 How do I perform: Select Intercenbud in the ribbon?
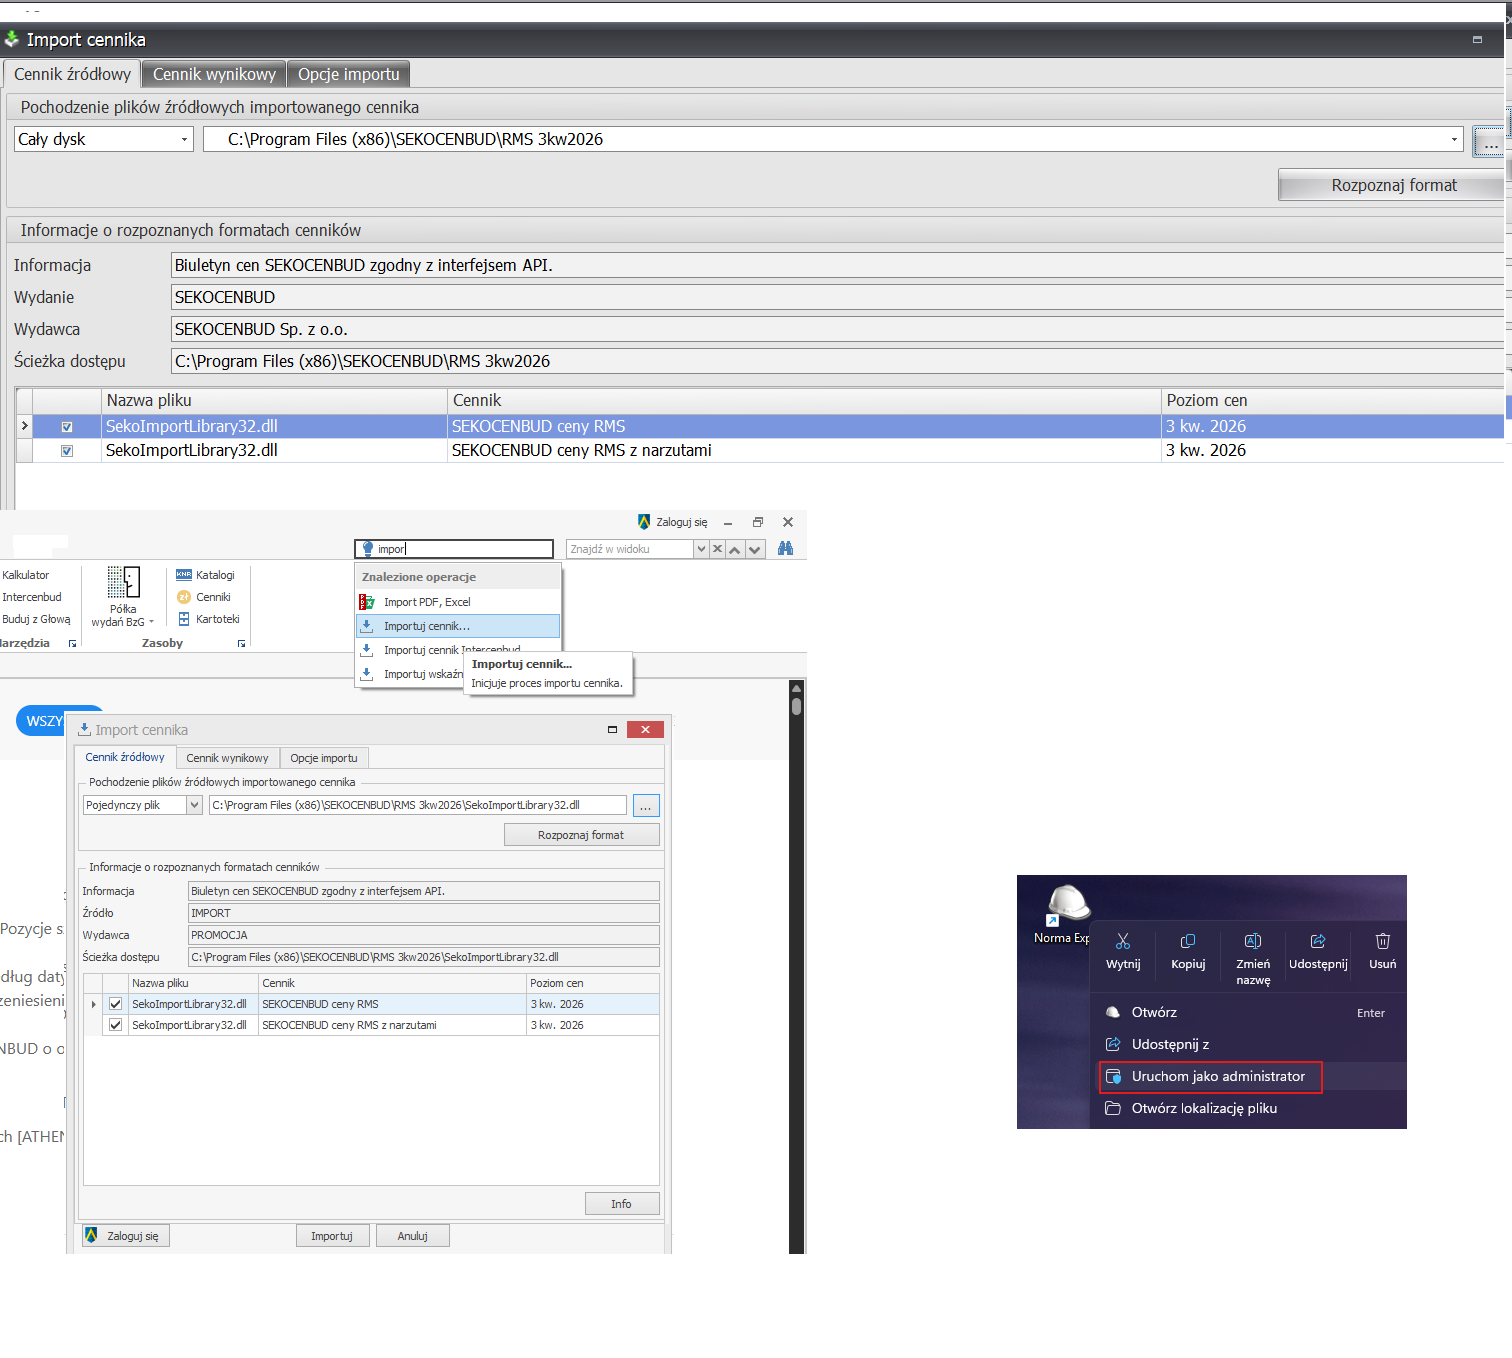[31, 597]
